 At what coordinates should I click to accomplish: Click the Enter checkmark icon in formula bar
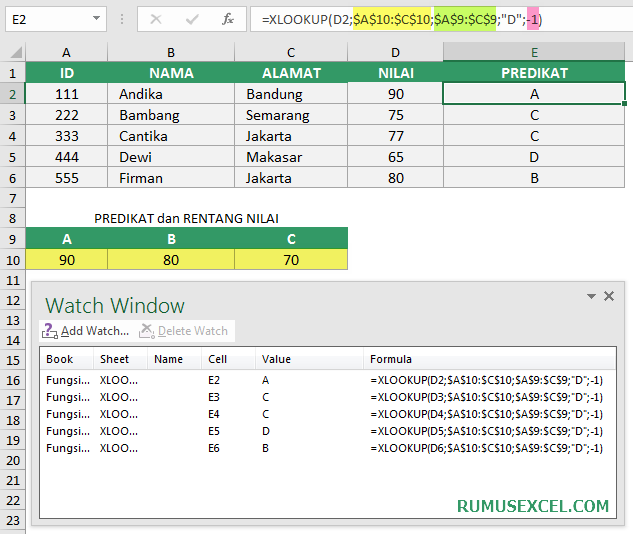(x=192, y=19)
